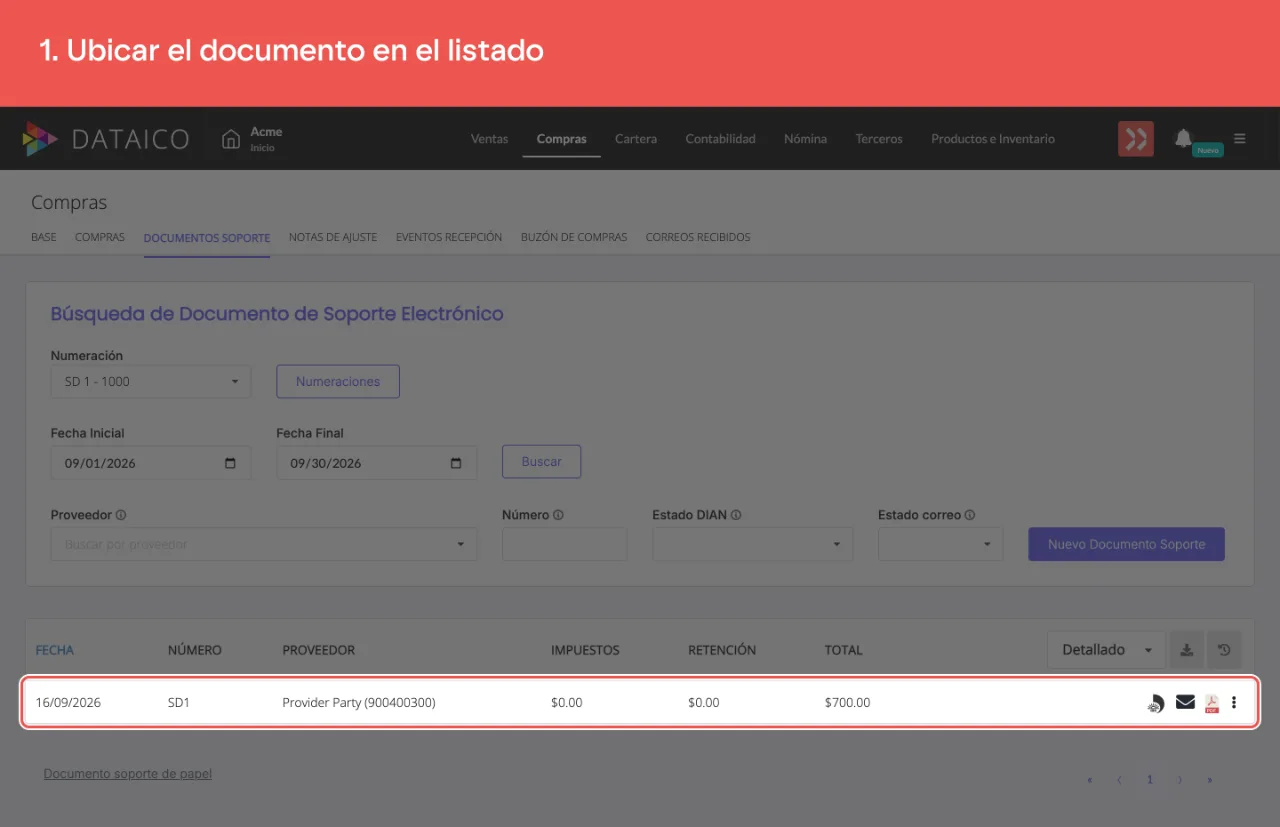Click Nuevo Documento Soporte button
The height and width of the screenshot is (827, 1280).
click(1127, 544)
